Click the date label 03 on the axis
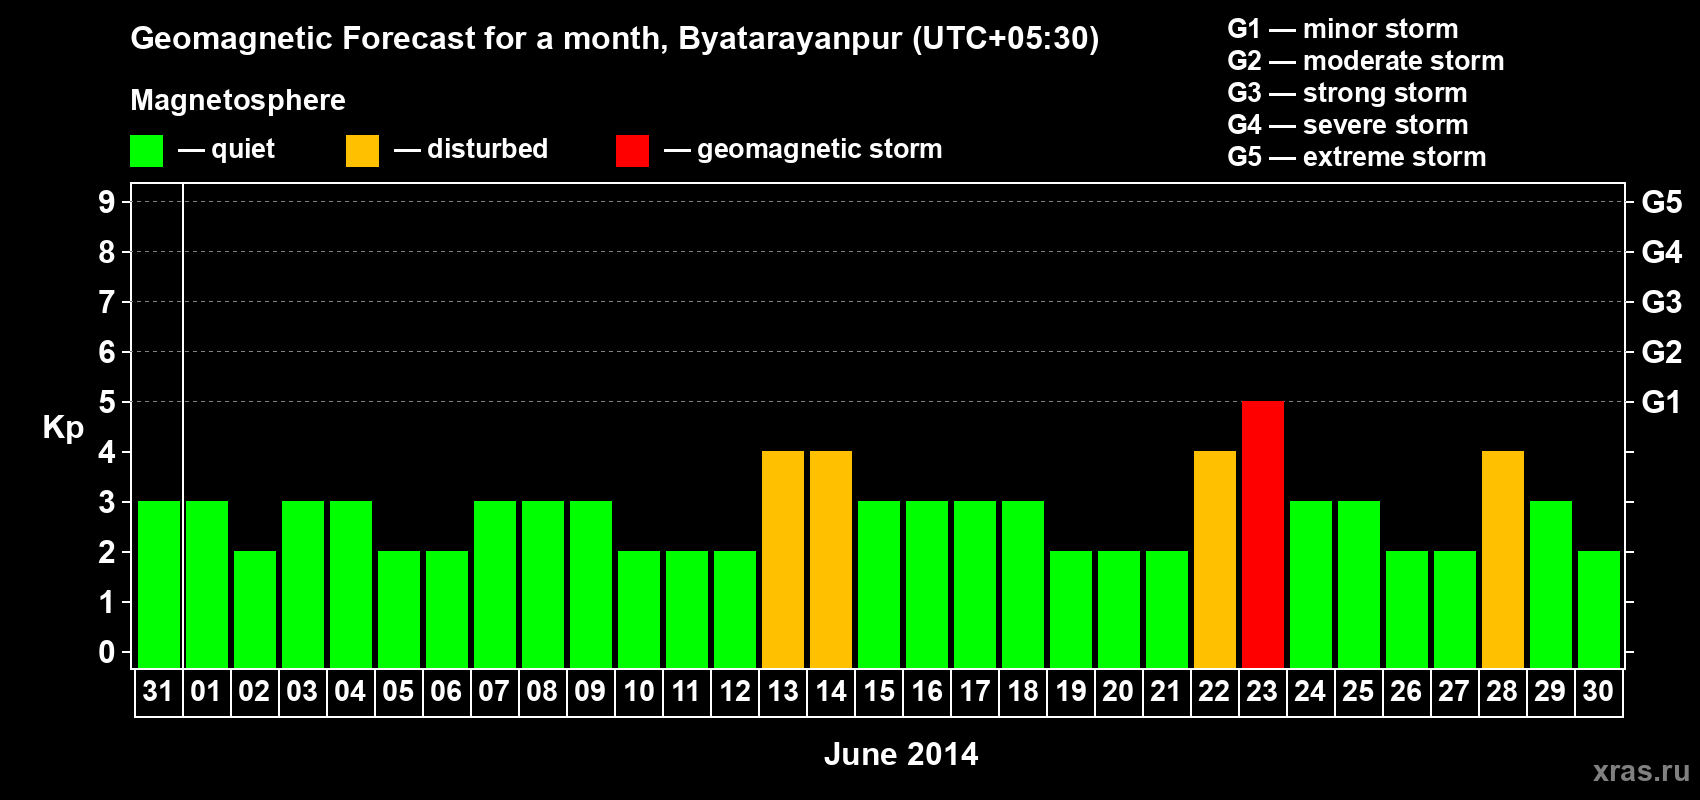Image resolution: width=1700 pixels, height=800 pixels. click(302, 691)
